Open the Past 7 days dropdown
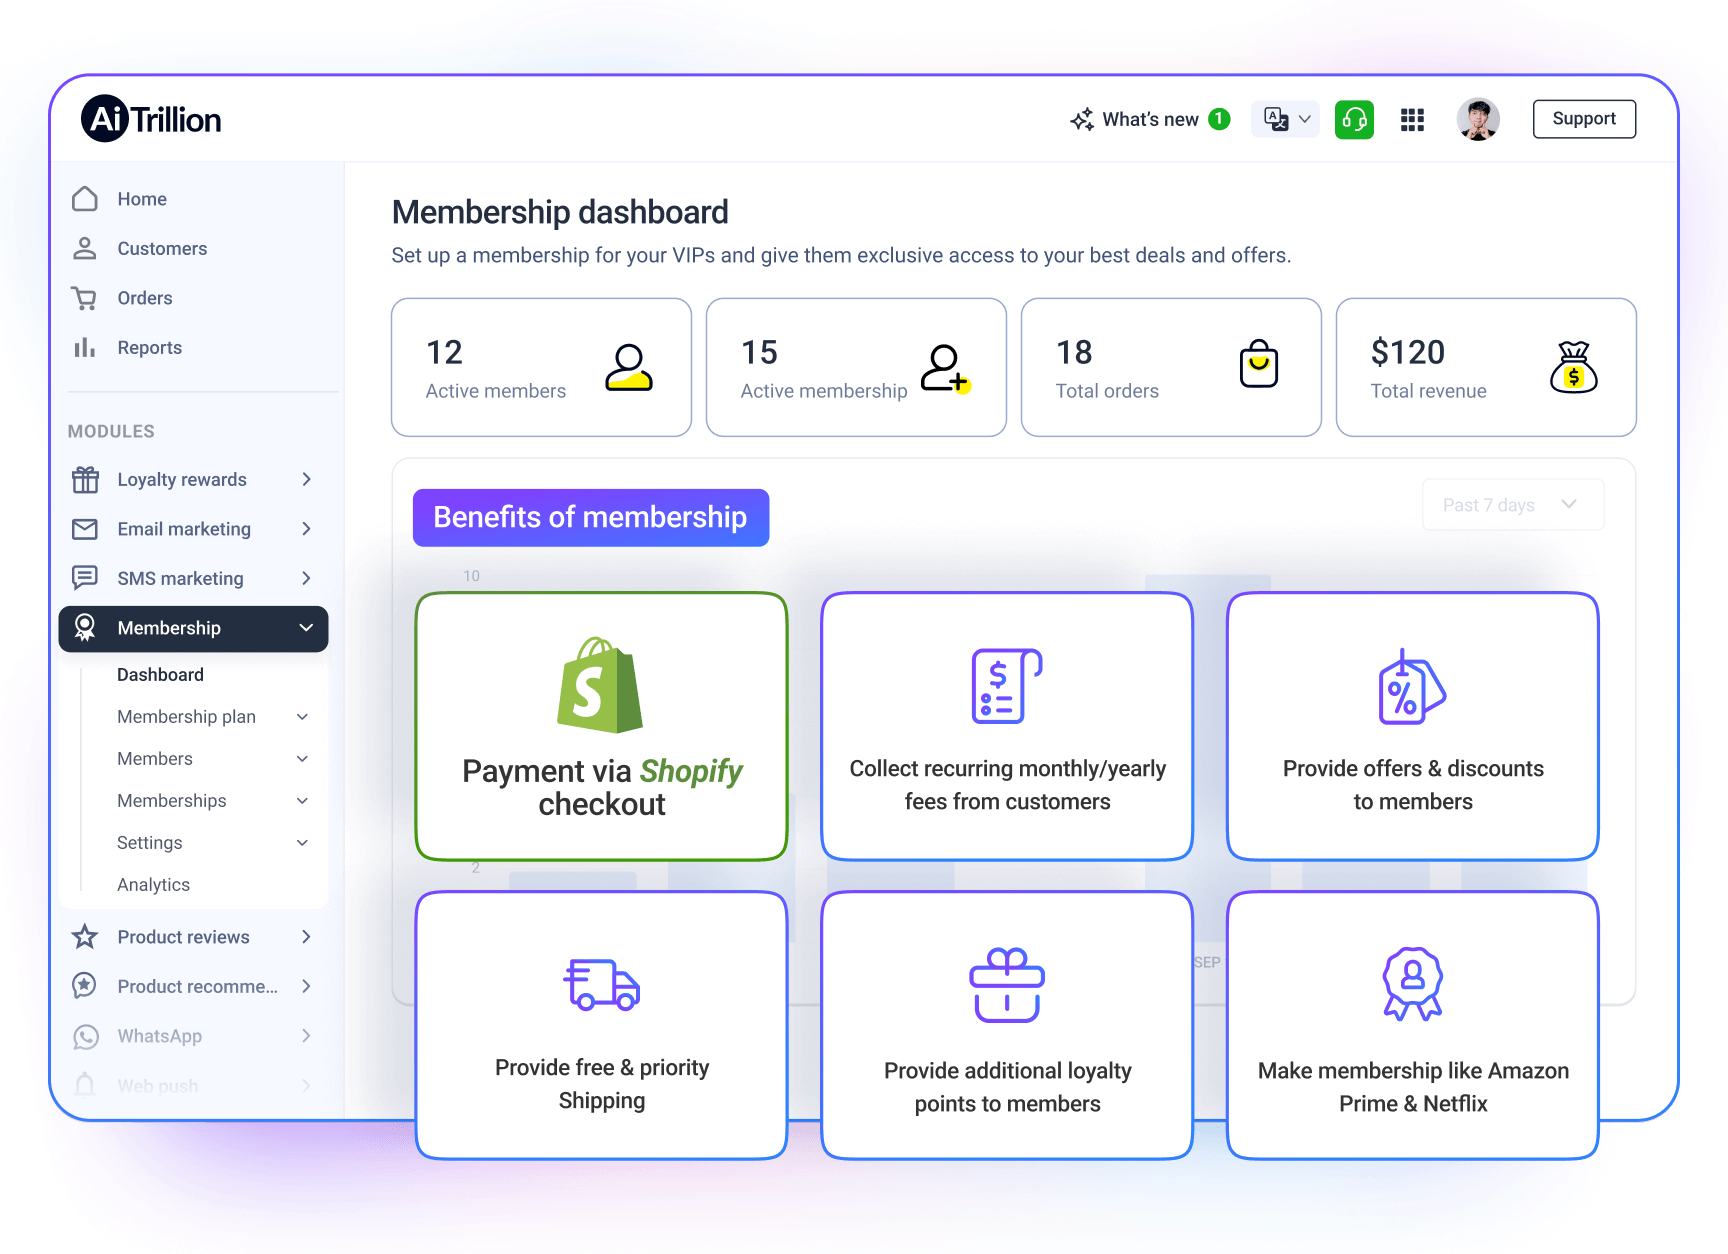The width and height of the screenshot is (1728, 1254). tap(1513, 505)
